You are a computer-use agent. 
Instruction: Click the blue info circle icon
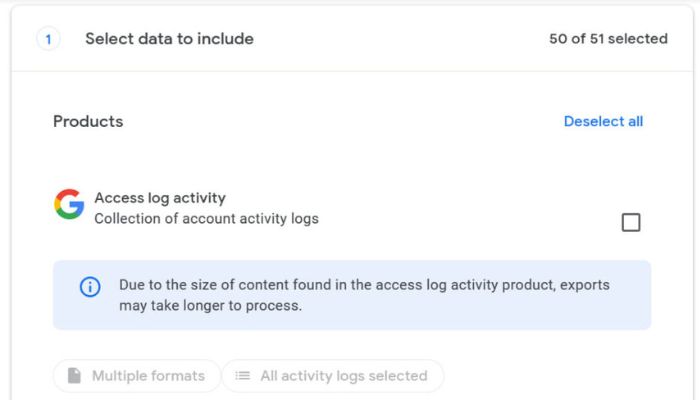90,287
